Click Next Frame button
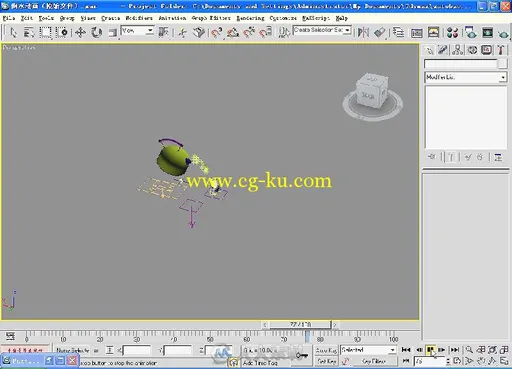512x369 pixels. coord(442,350)
